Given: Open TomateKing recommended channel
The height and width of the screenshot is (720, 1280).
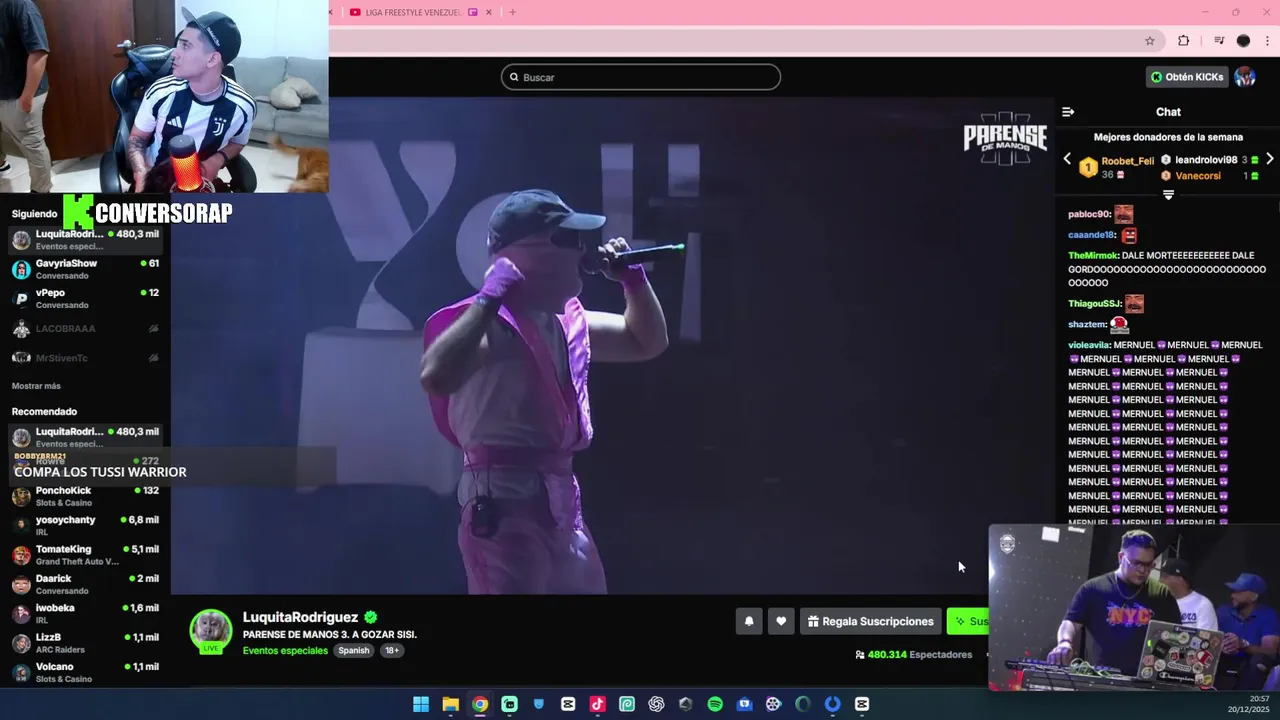Looking at the screenshot, I should click(x=85, y=555).
